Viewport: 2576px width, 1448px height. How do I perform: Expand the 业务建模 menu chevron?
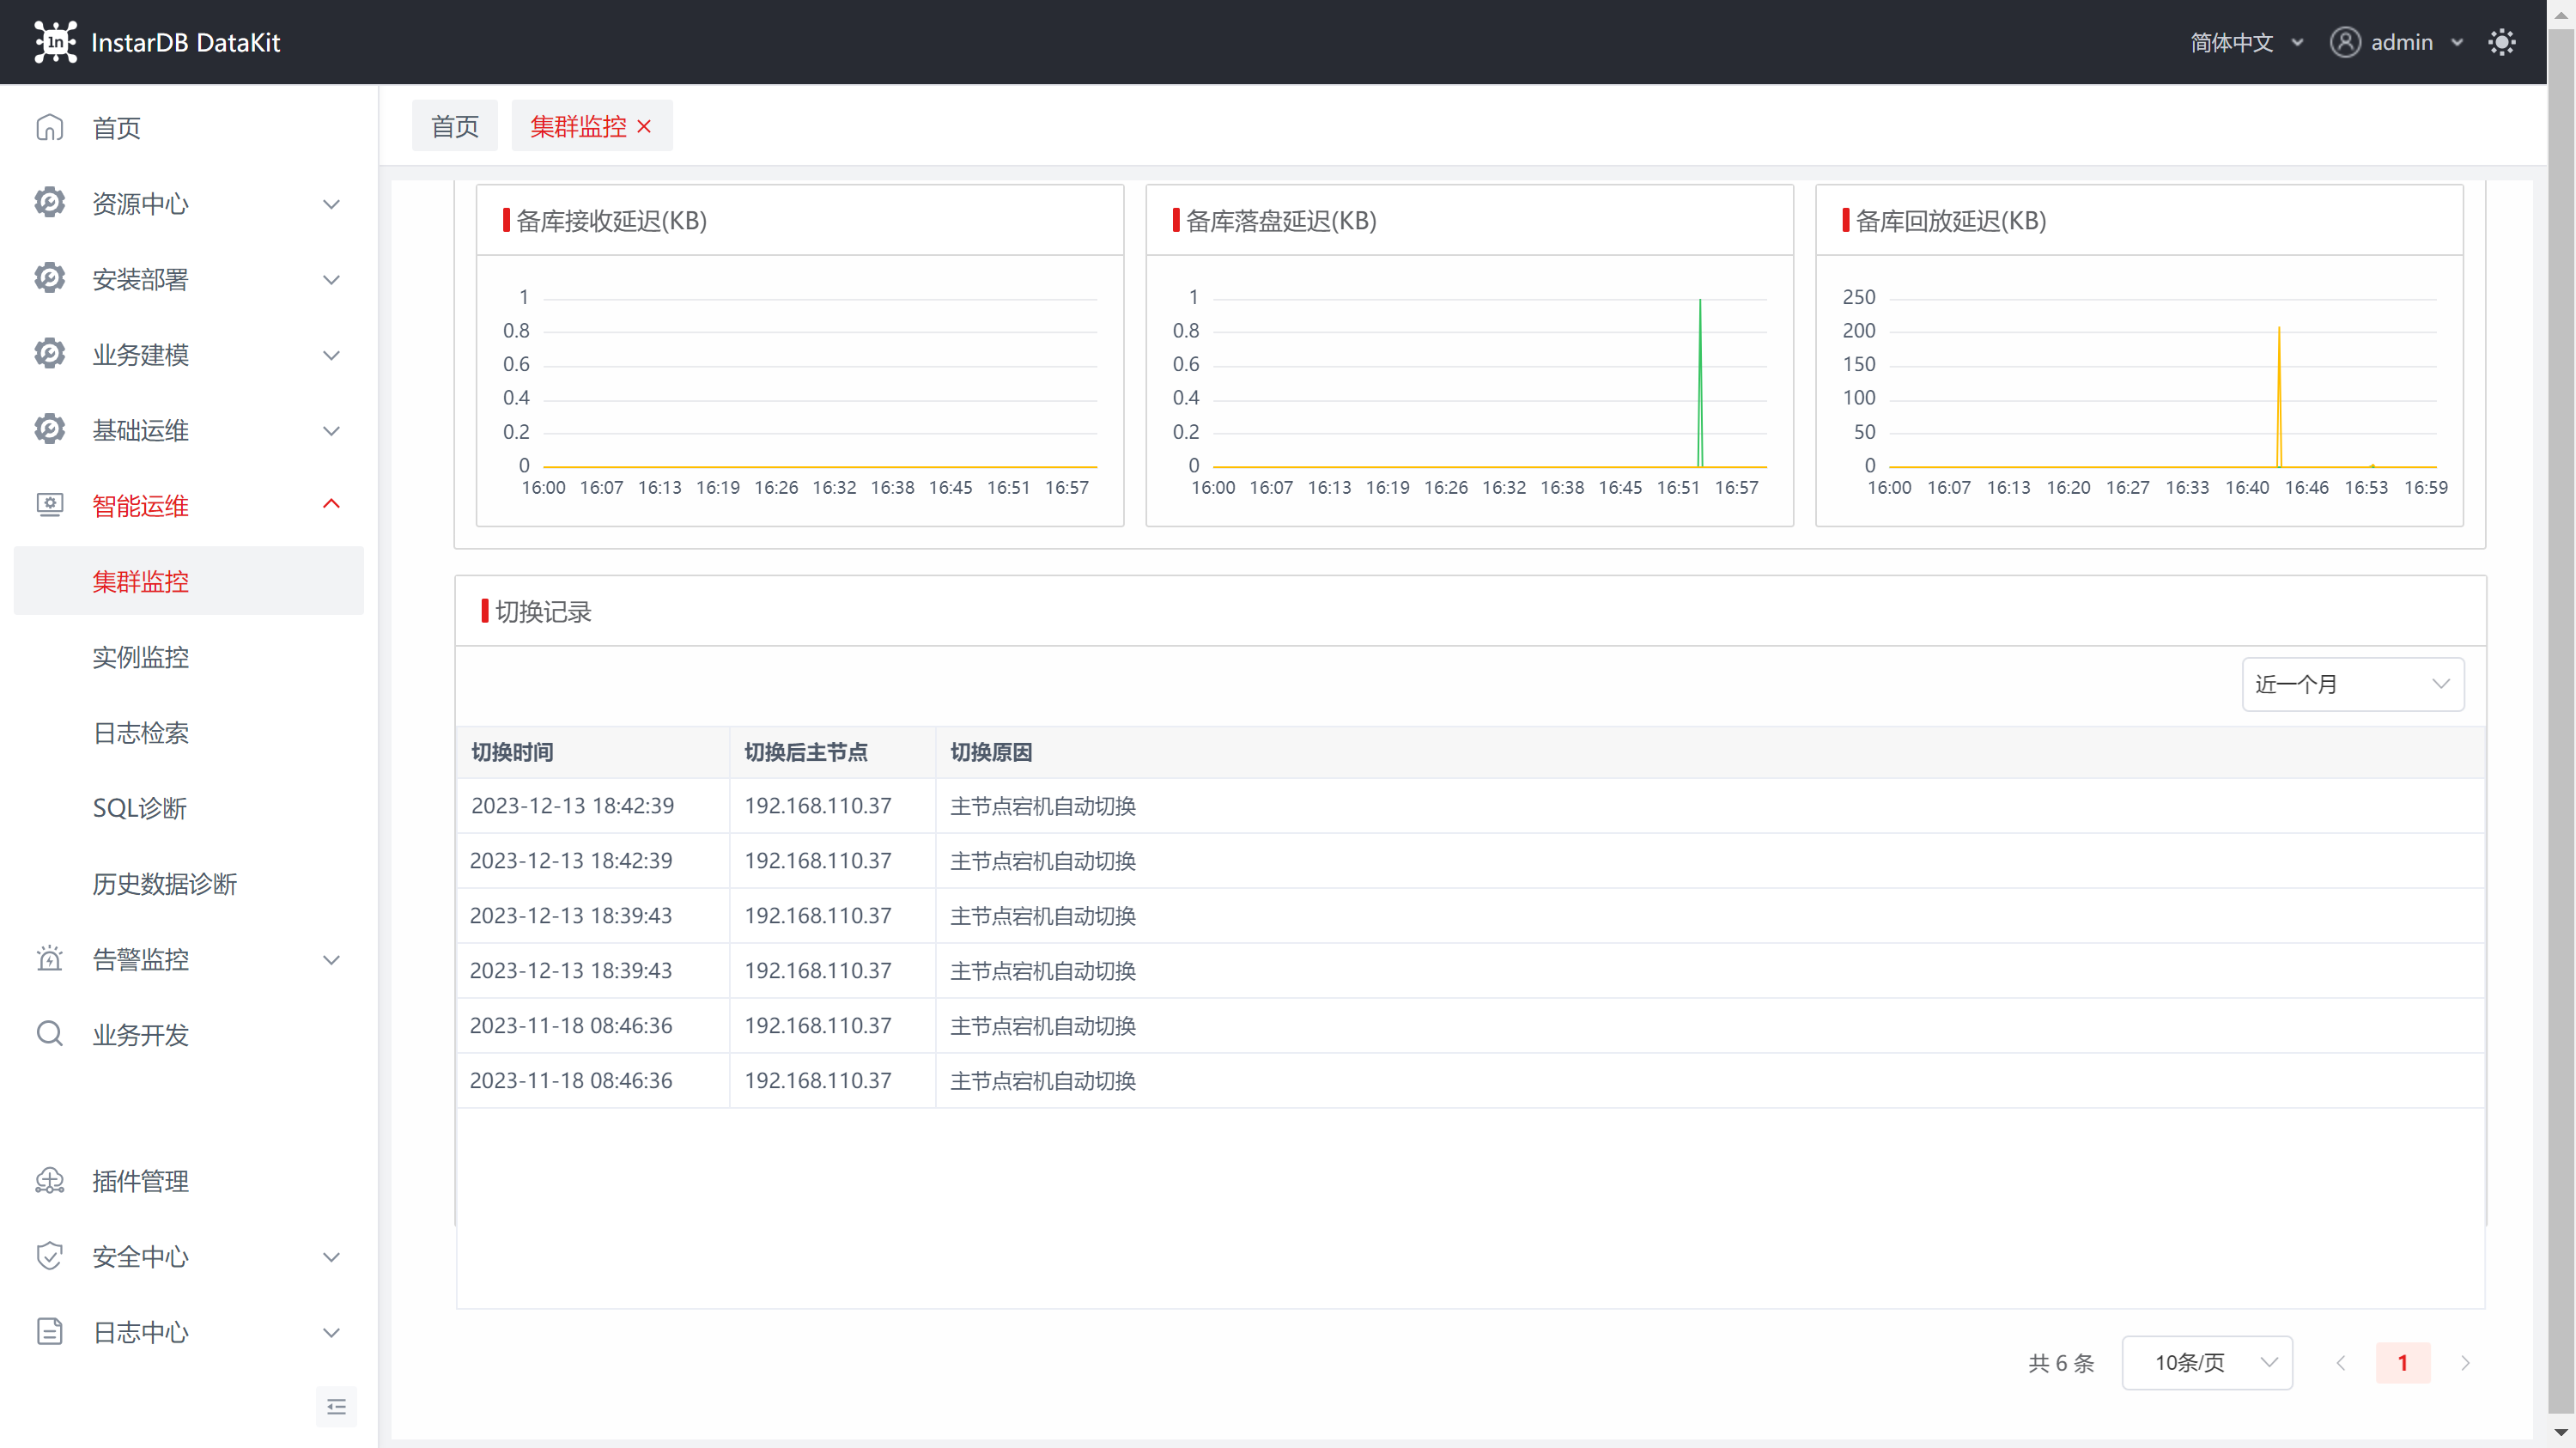point(331,355)
